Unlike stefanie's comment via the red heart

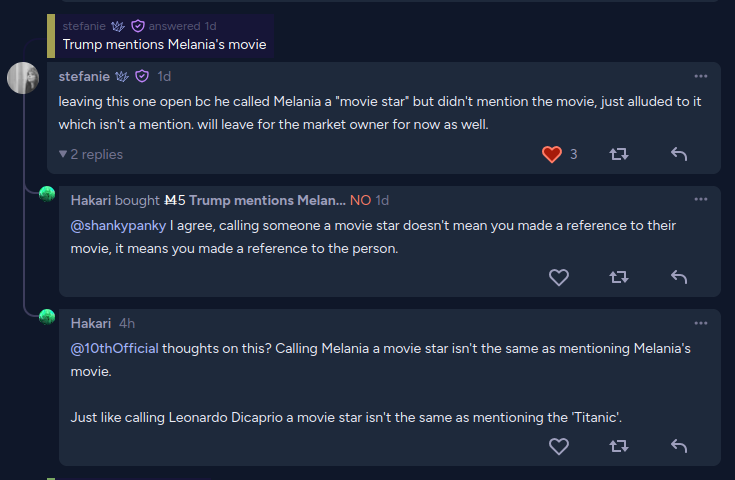pyautogui.click(x=552, y=154)
